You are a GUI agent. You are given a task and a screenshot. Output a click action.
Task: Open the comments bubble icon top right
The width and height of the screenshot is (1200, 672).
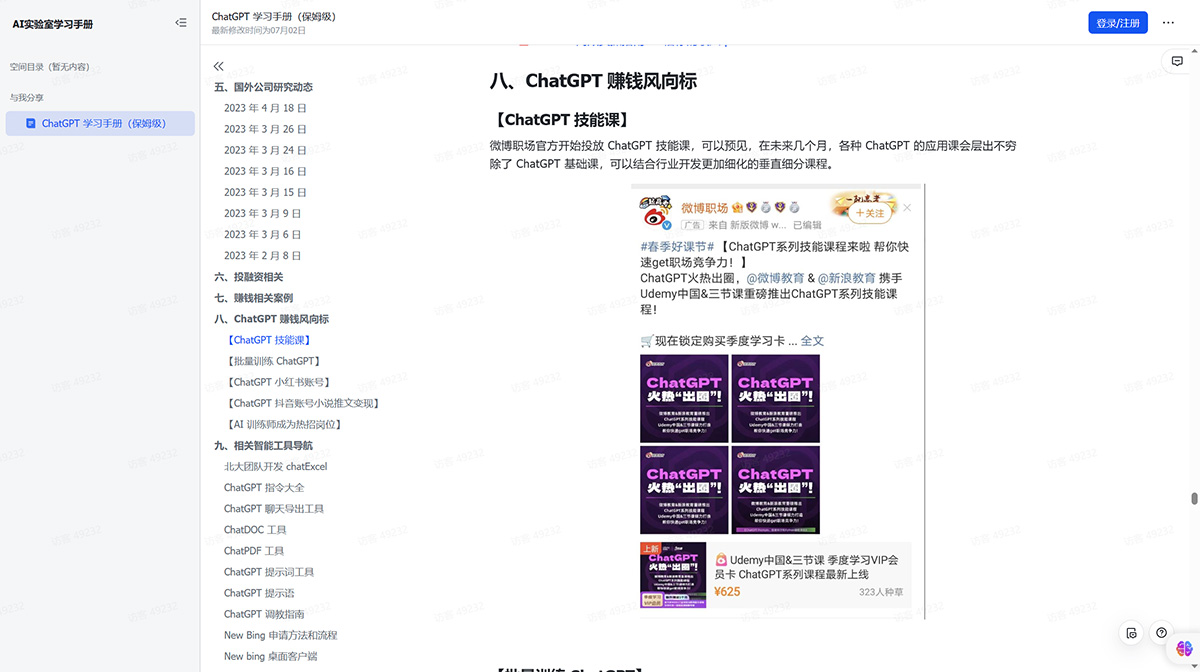point(1178,61)
